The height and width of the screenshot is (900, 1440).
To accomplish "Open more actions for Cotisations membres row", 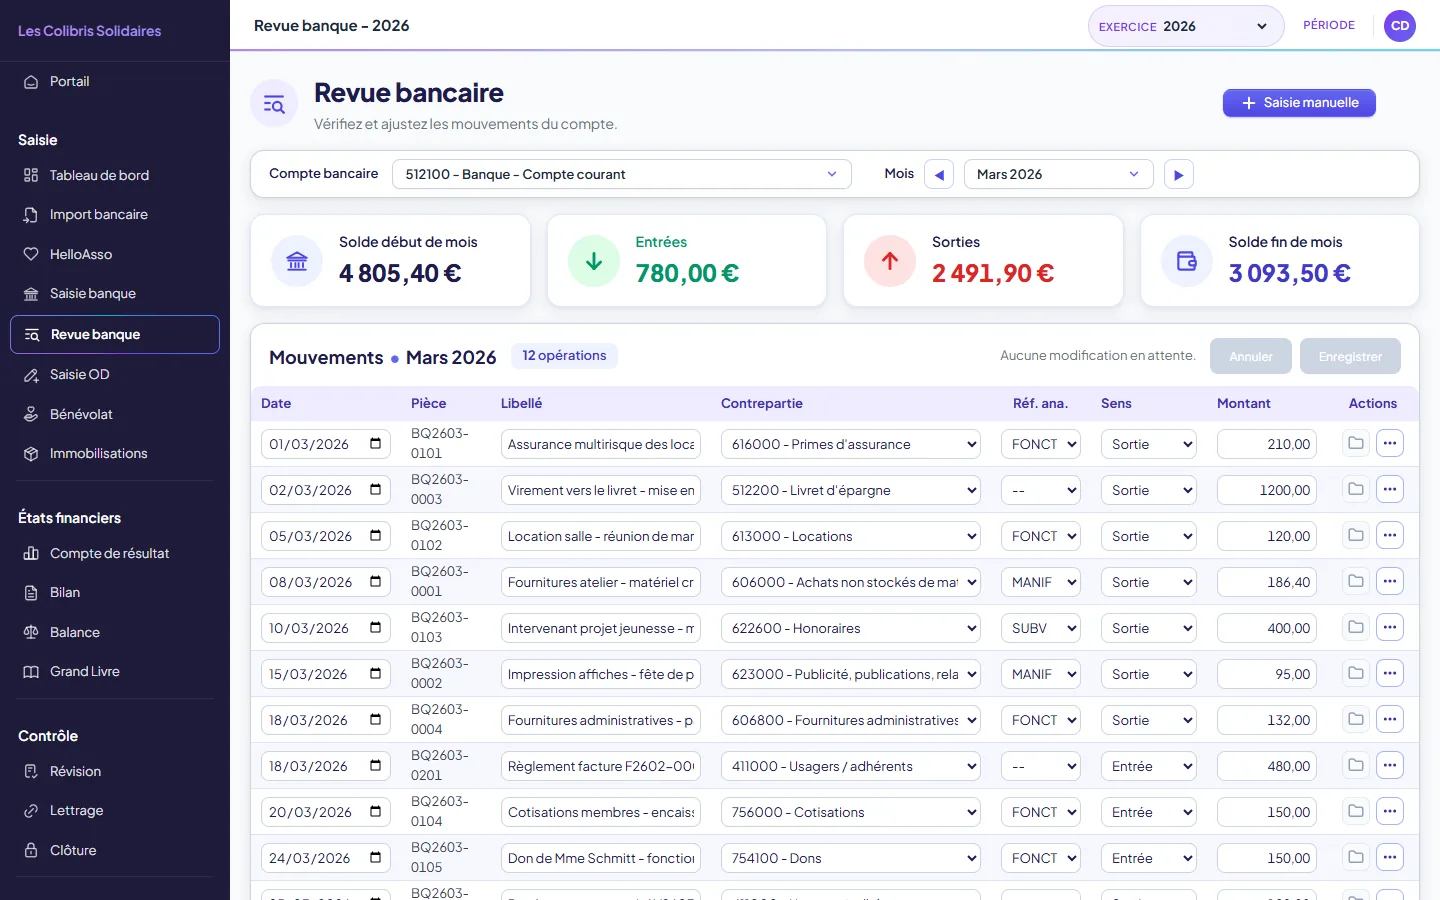I will (1390, 811).
